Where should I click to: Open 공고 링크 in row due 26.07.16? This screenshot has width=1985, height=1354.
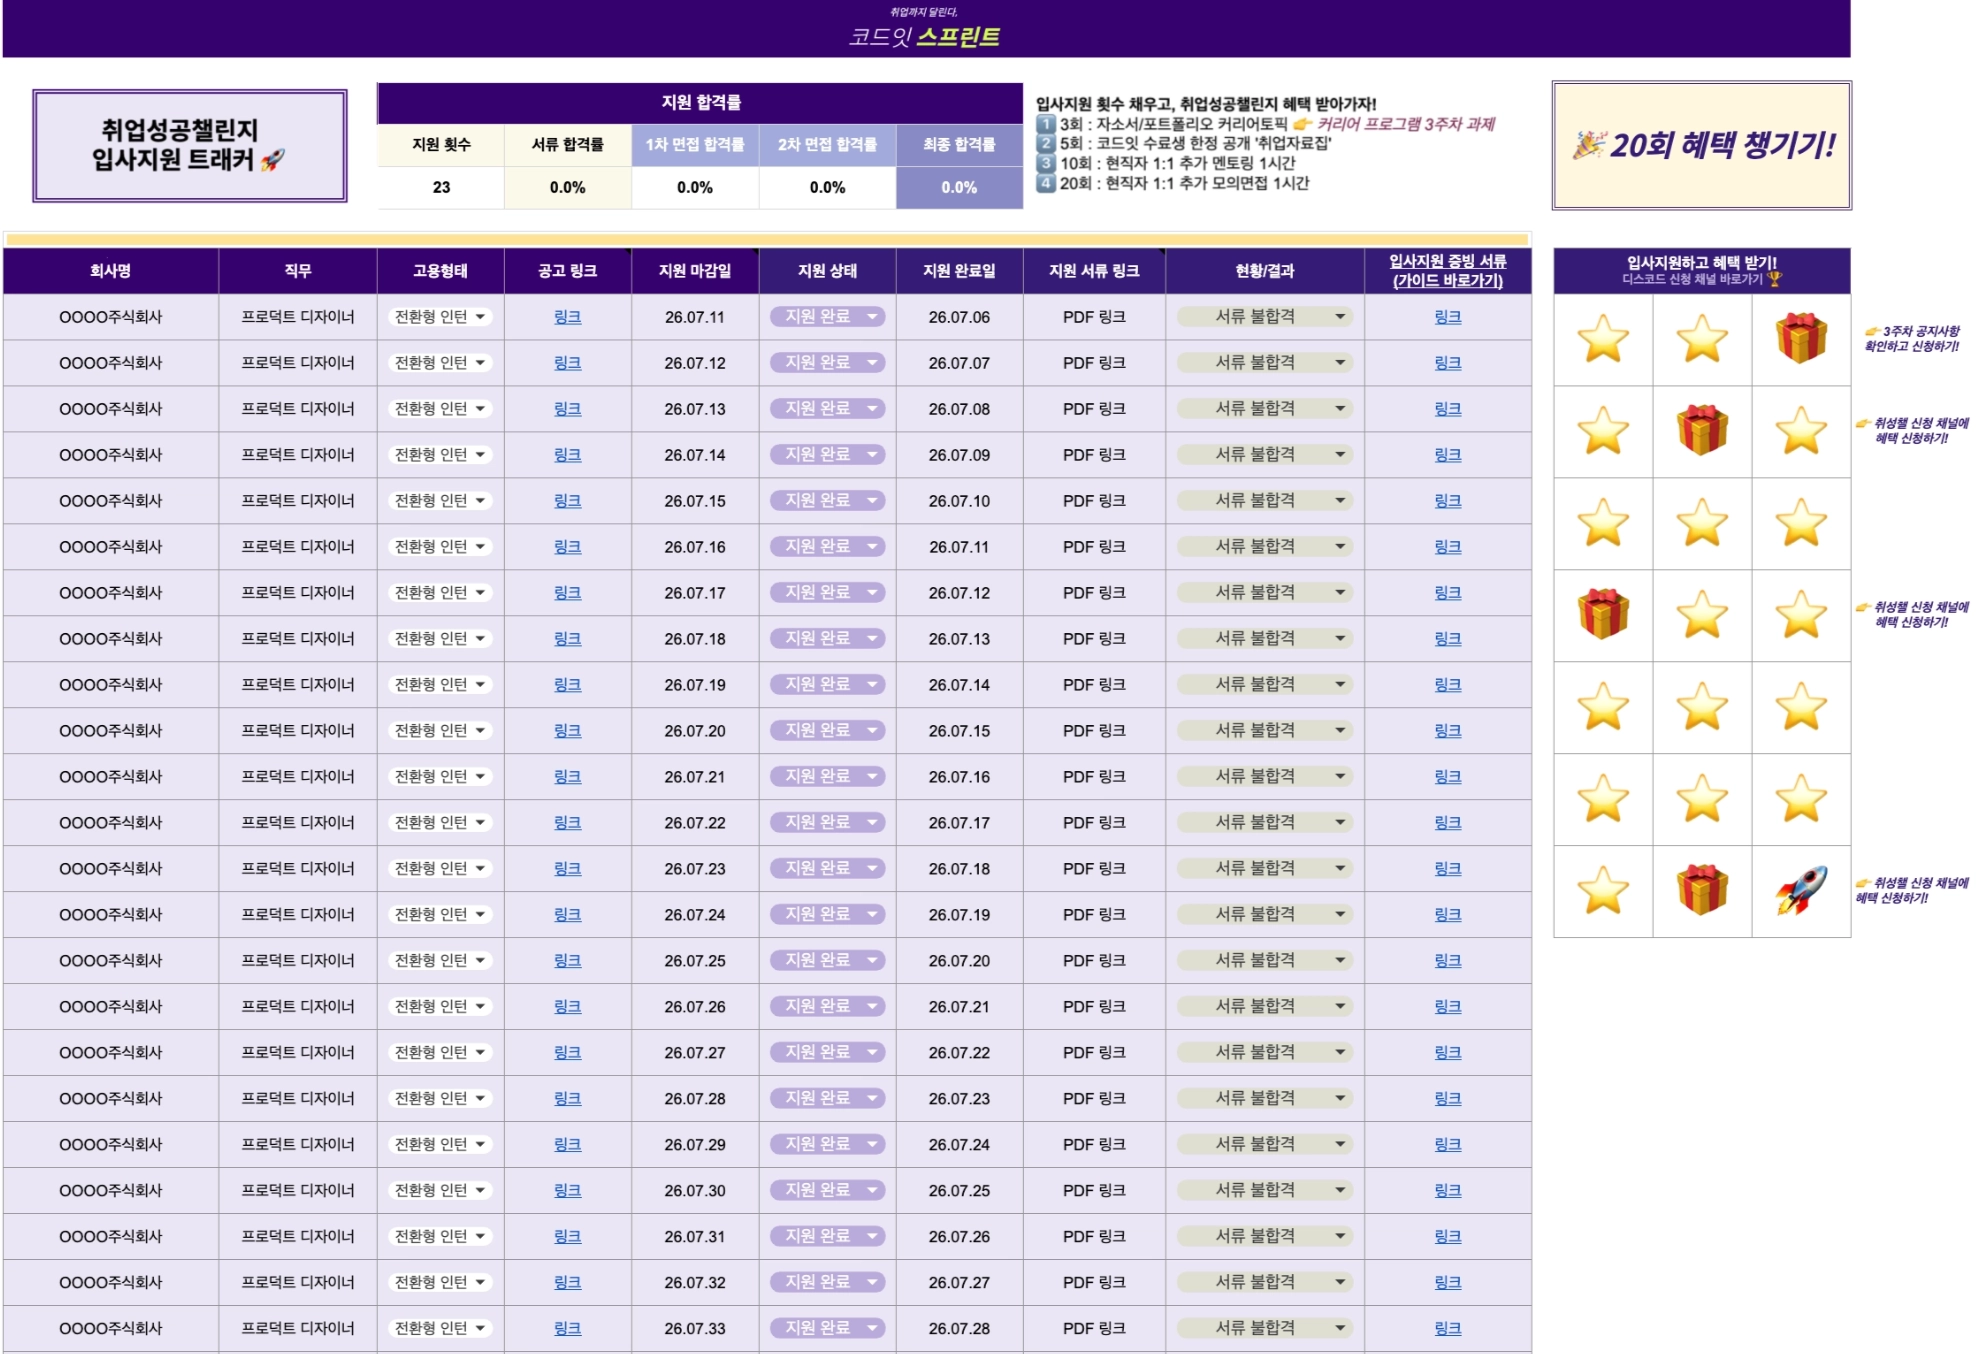[x=567, y=547]
